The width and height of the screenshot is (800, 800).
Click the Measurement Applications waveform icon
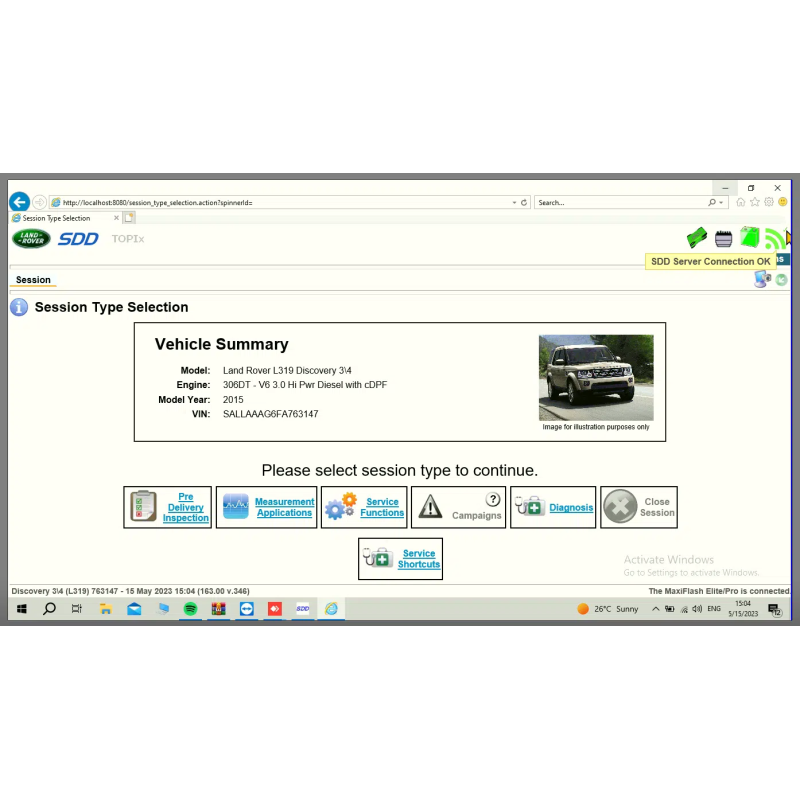coord(236,507)
